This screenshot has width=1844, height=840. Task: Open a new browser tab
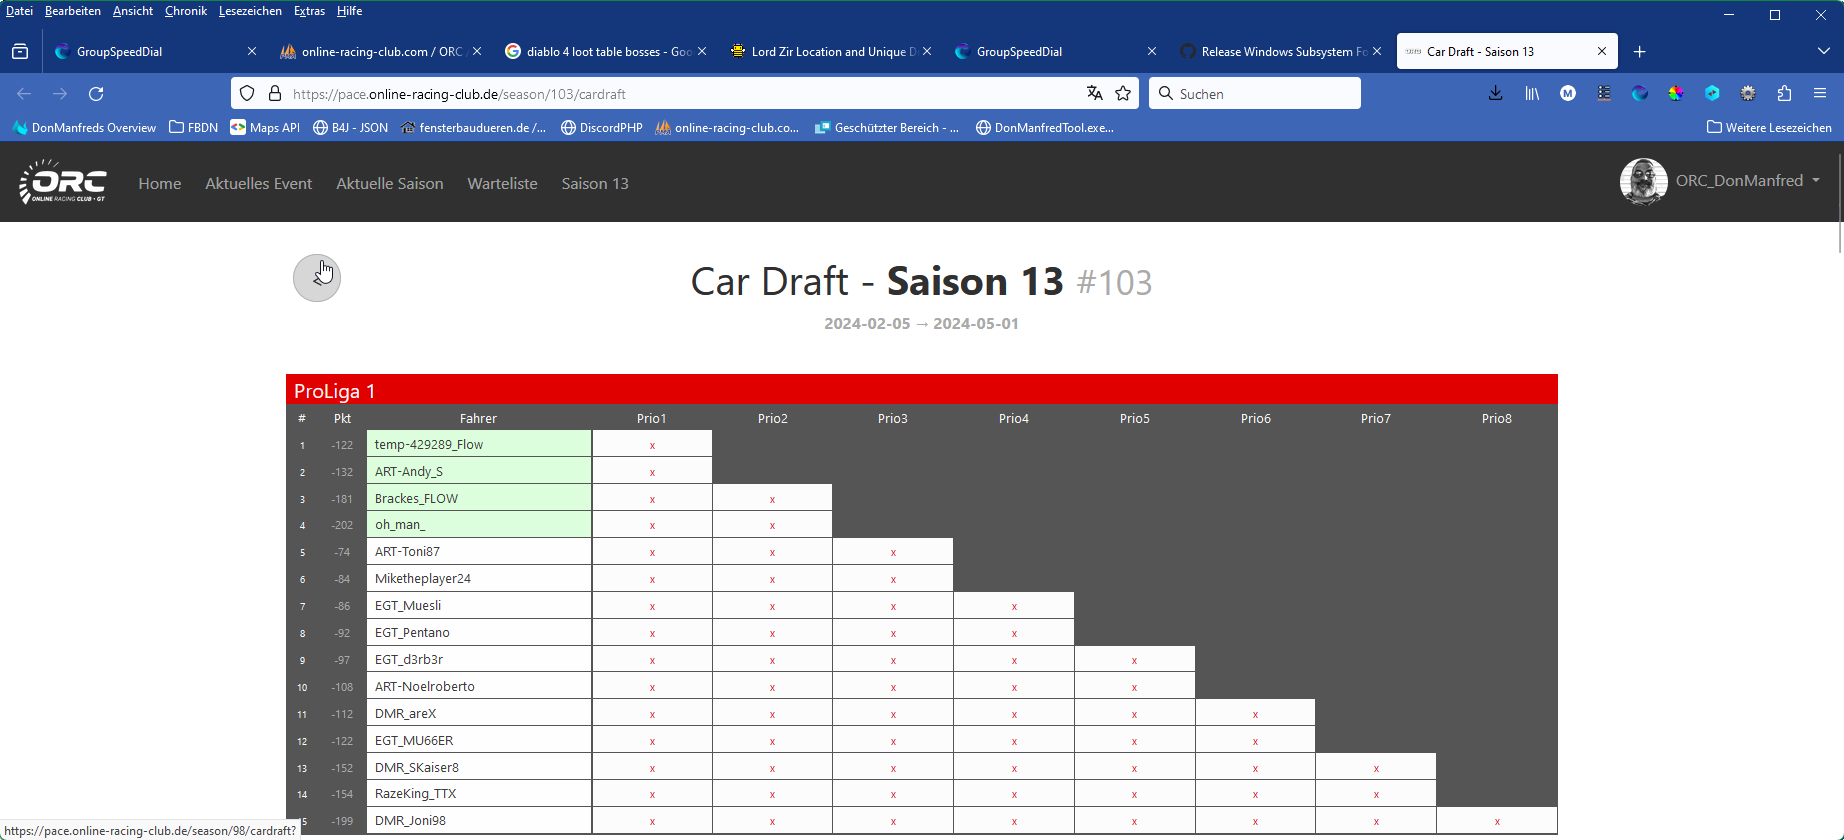tap(1639, 52)
